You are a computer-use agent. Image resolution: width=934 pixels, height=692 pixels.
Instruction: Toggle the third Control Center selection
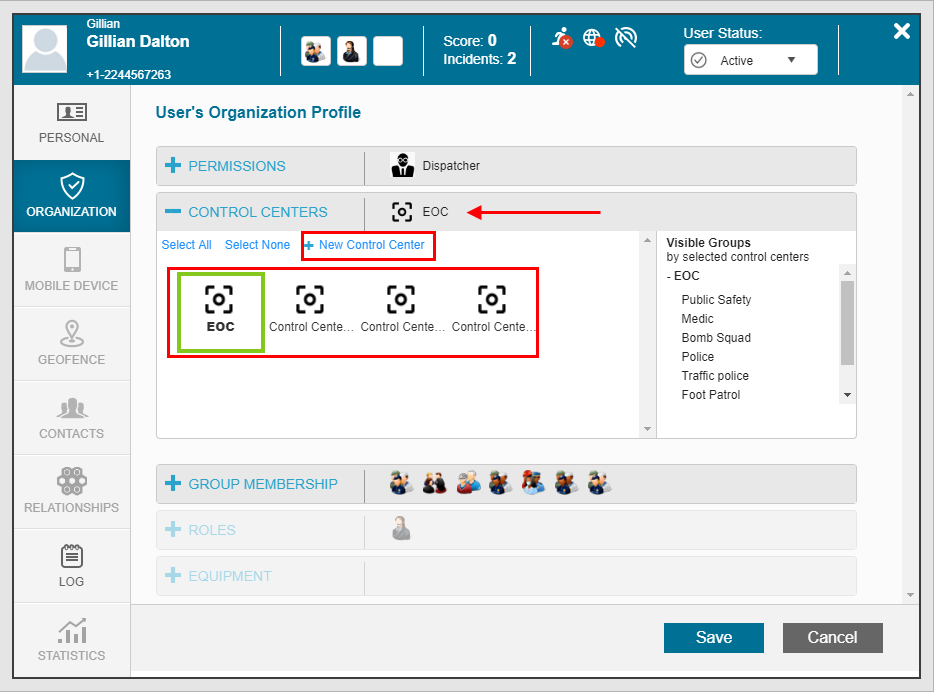pyautogui.click(x=402, y=311)
